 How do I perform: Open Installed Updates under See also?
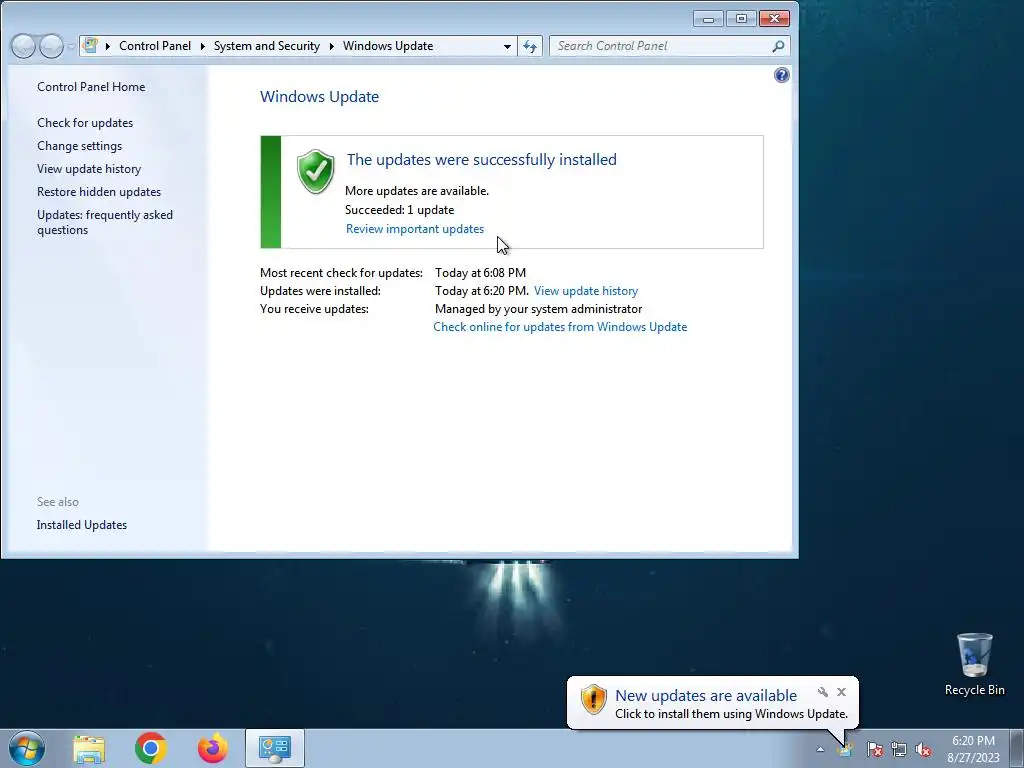tap(82, 525)
